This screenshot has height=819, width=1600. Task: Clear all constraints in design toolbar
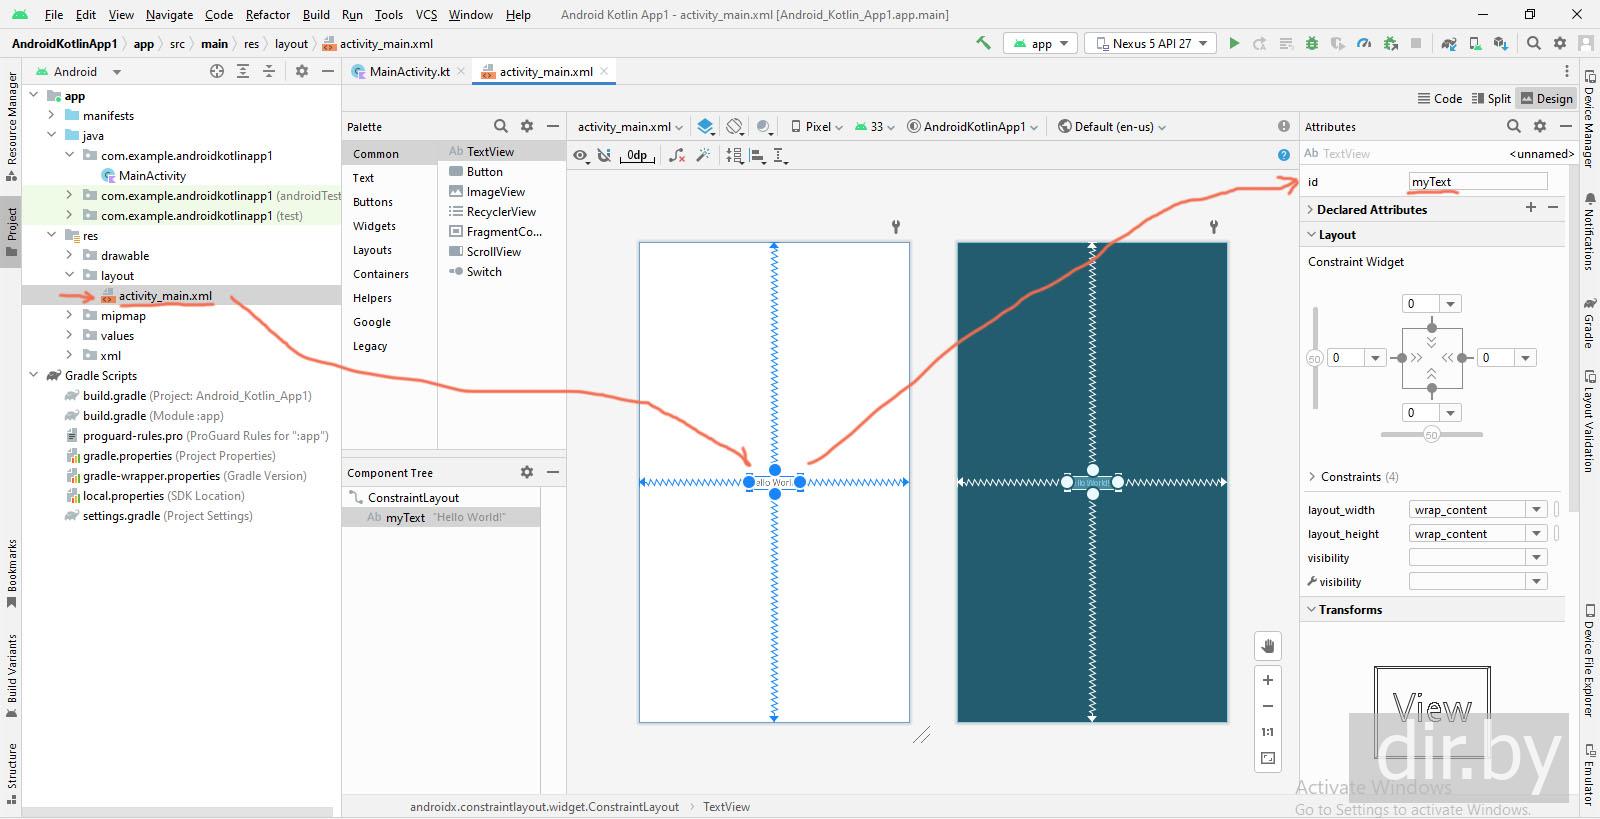(677, 155)
